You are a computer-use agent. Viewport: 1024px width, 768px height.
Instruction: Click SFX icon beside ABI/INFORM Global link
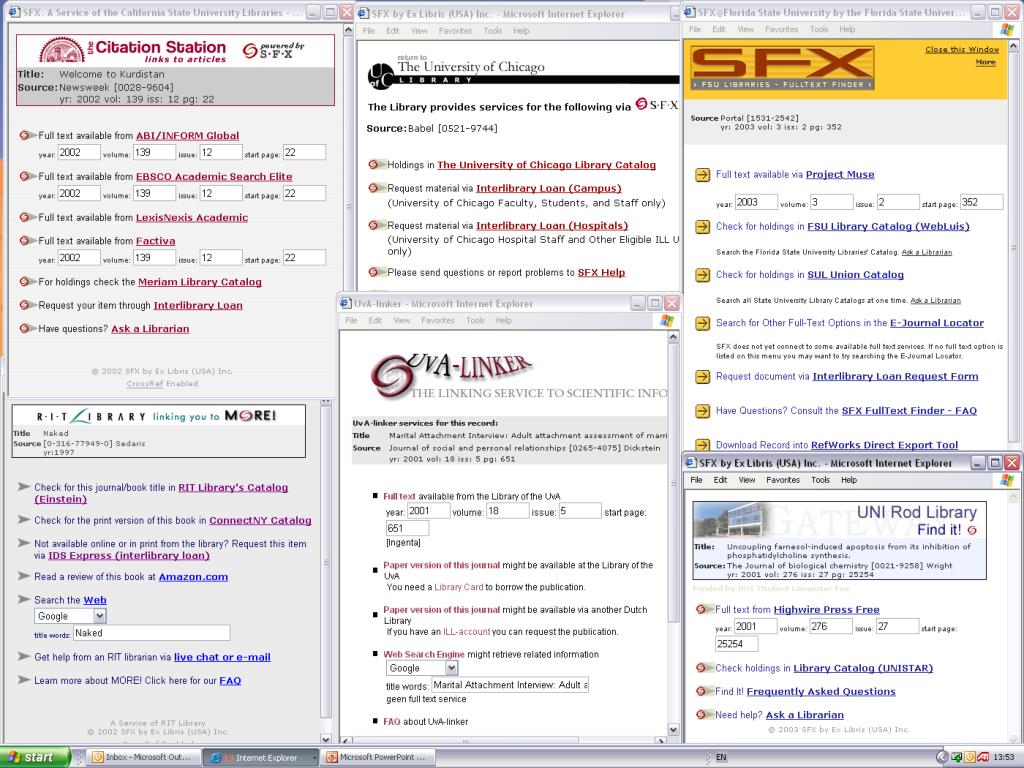click(27, 135)
